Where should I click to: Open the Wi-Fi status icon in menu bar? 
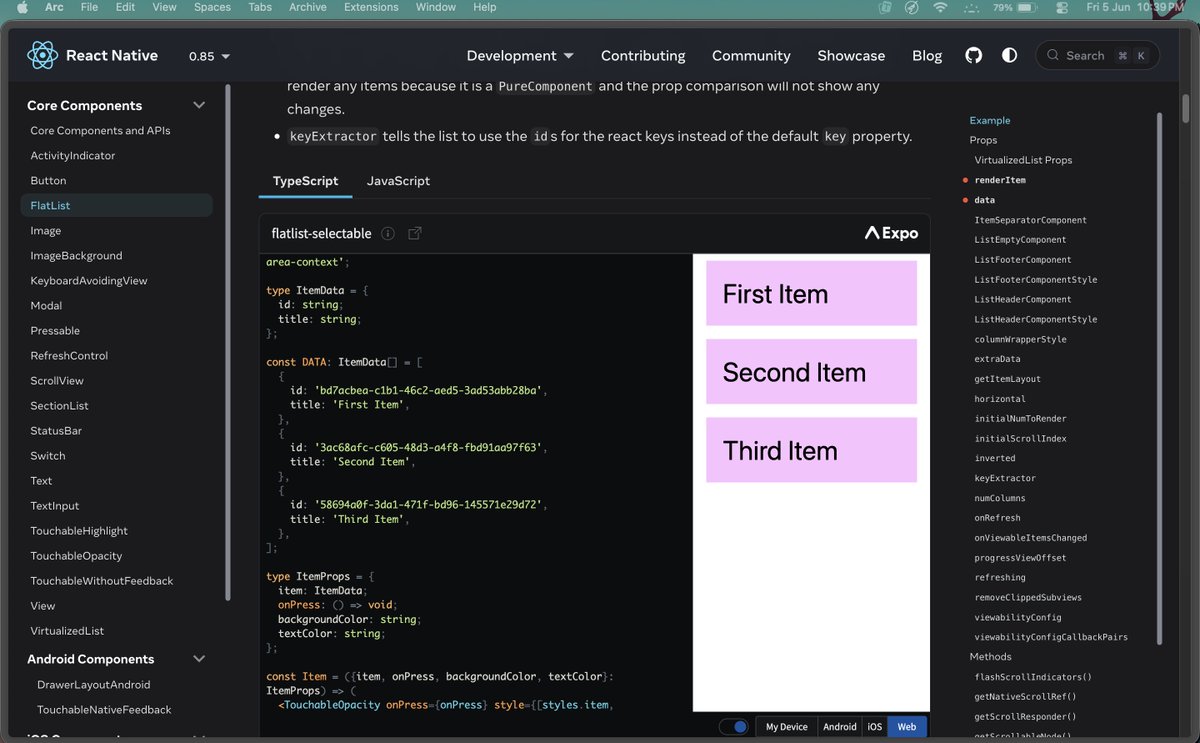click(x=940, y=7)
